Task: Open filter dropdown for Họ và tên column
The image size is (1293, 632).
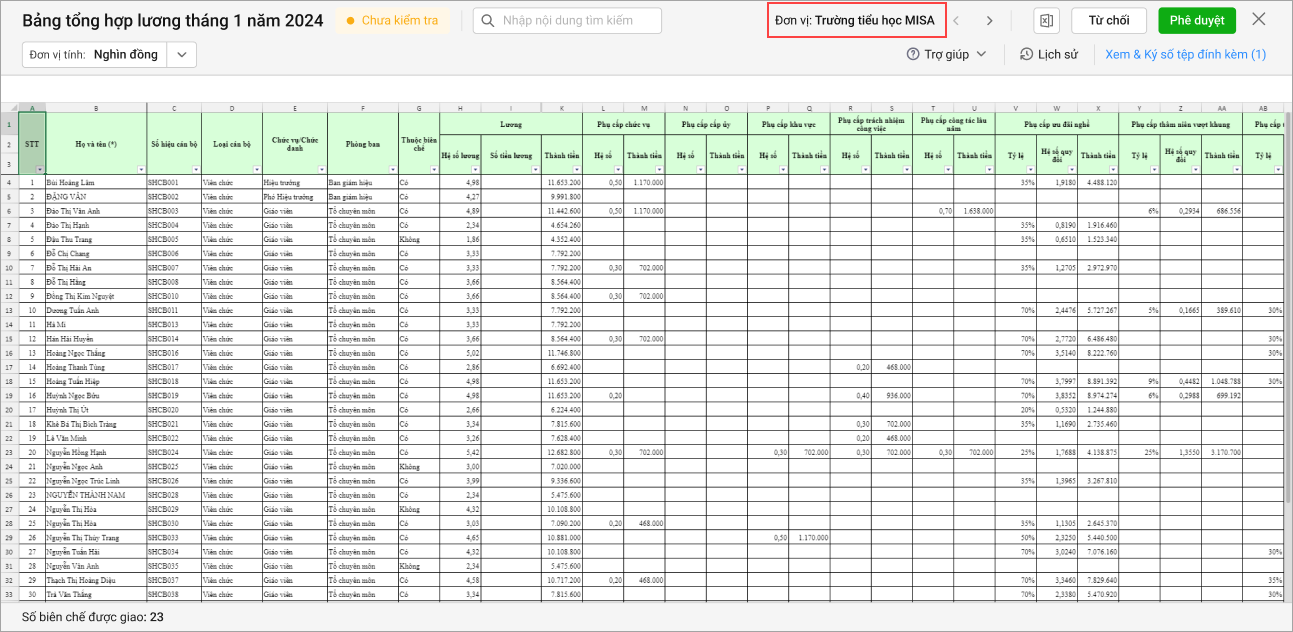Action: point(141,170)
